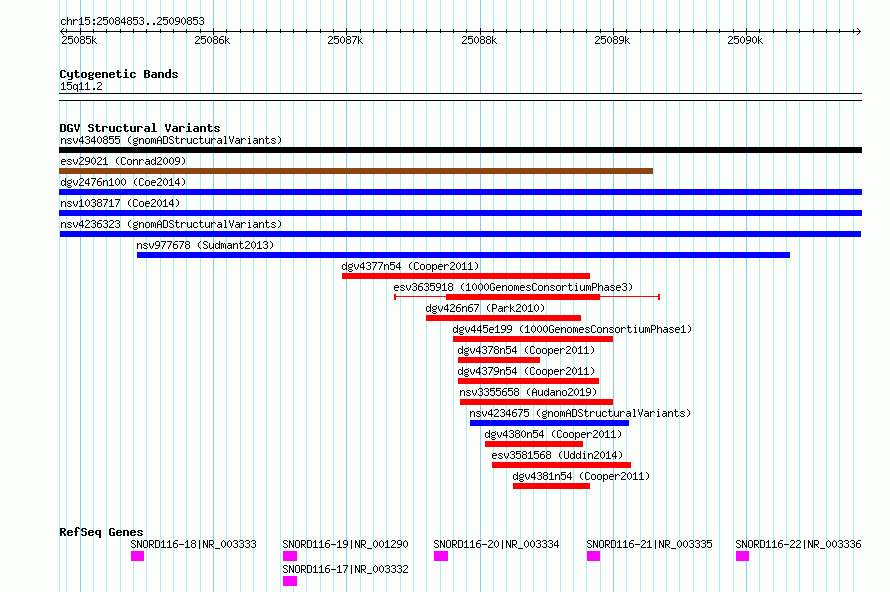Select the 25087k ruler label
This screenshot has width=890, height=592.
[345, 40]
